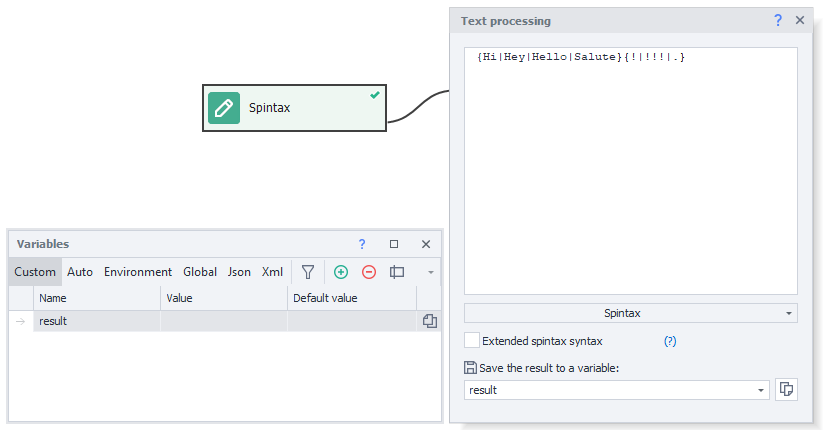Switch to the Auto variables tab
Viewport: 826px width, 430px height.
80,272
